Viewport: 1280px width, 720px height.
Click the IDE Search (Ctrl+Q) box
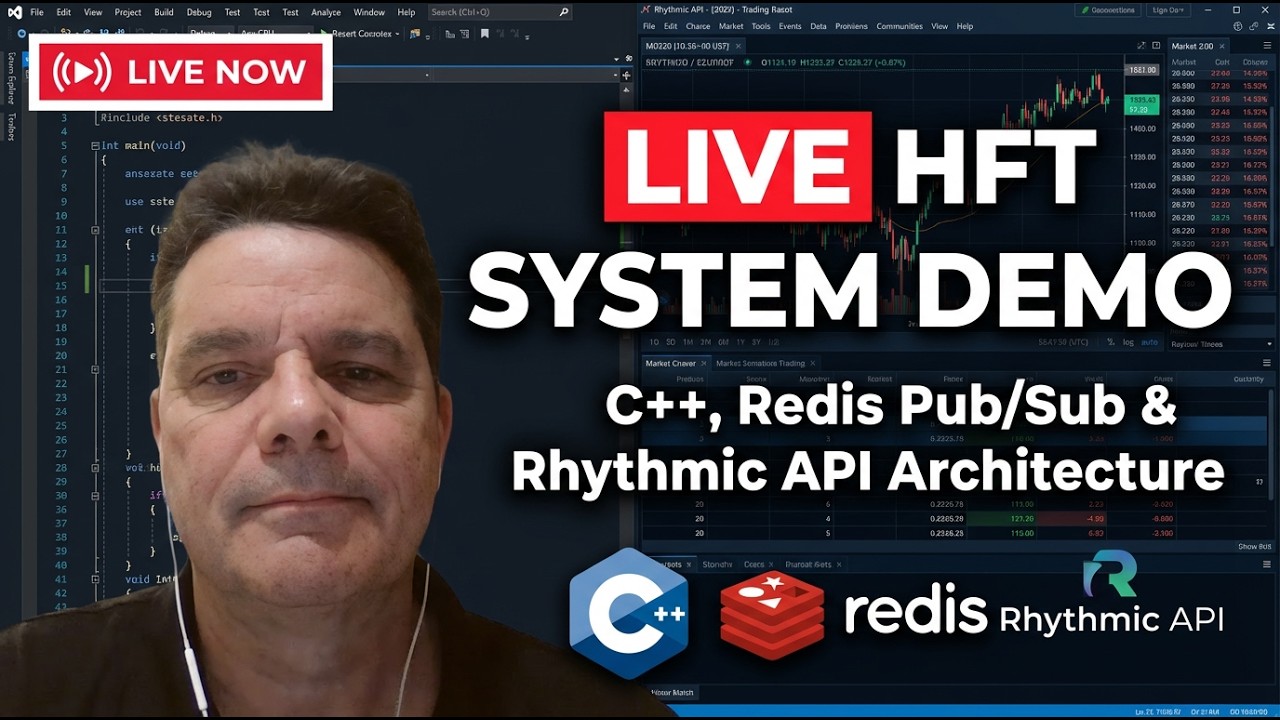pyautogui.click(x=500, y=12)
